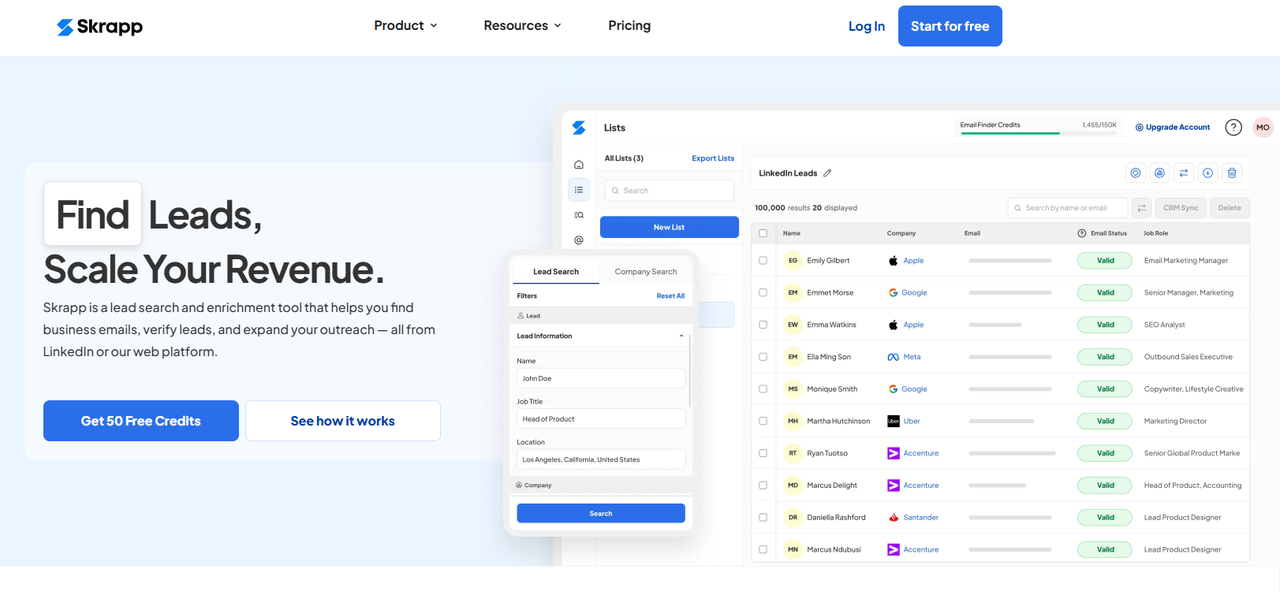Select the home icon in the sidebar
Screen dimensions: 1280x591
(x=579, y=164)
